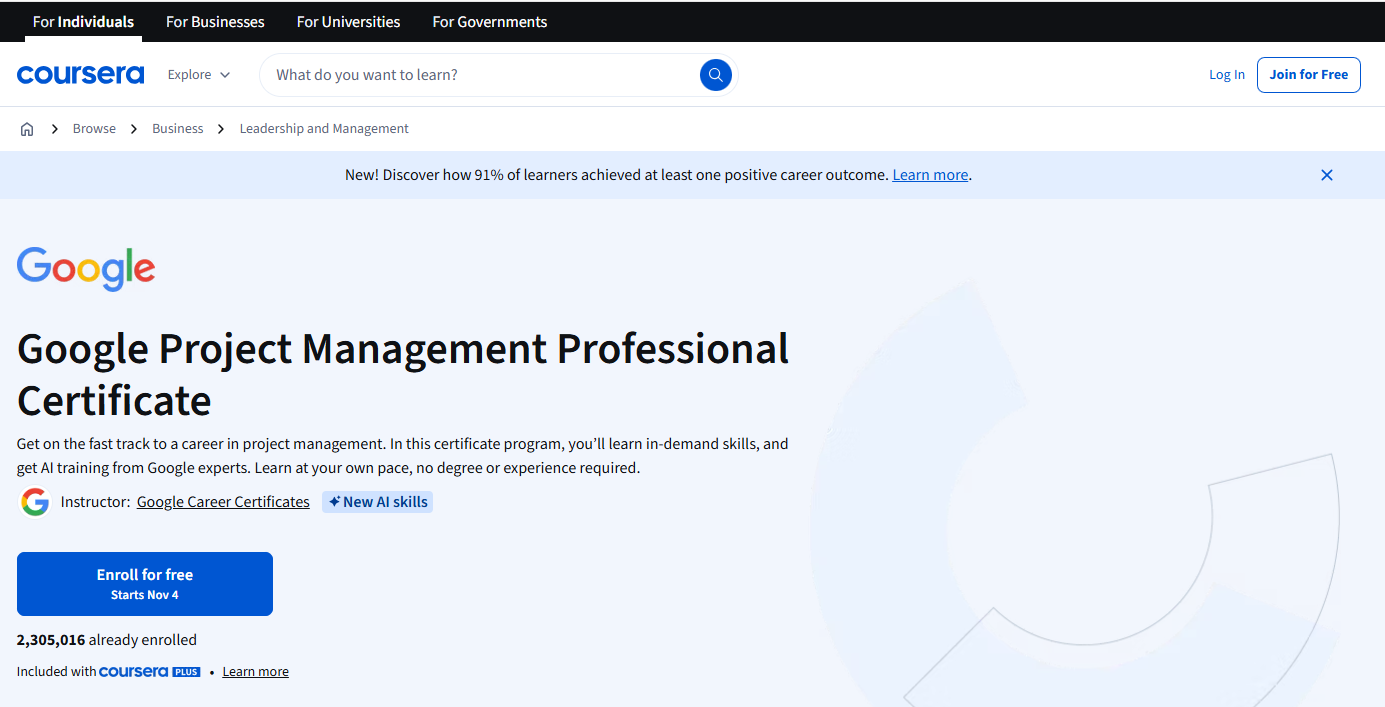Screen dimensions: 1385x707
Task: Open the Explore dropdown
Action: [x=197, y=74]
